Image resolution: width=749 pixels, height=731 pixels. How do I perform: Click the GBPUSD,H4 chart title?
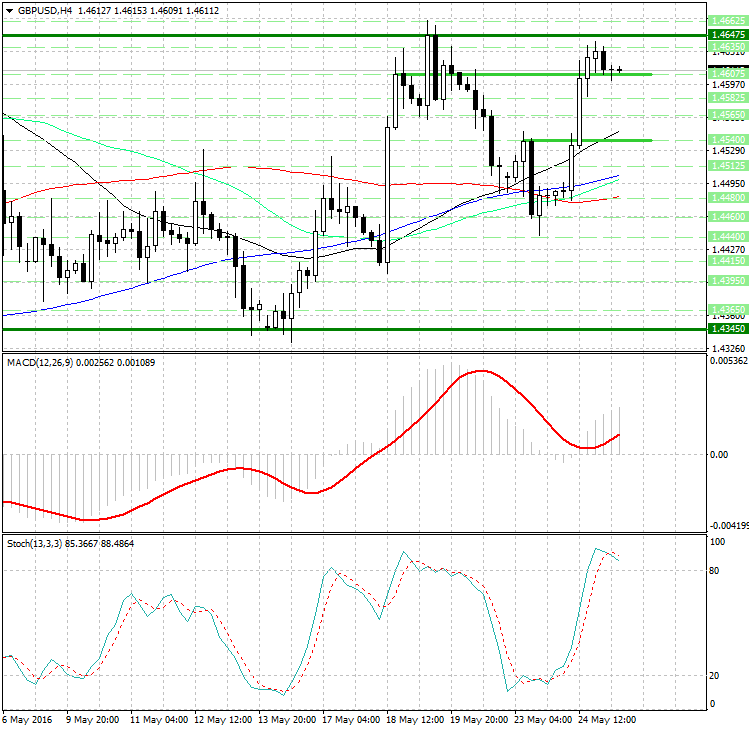38,10
